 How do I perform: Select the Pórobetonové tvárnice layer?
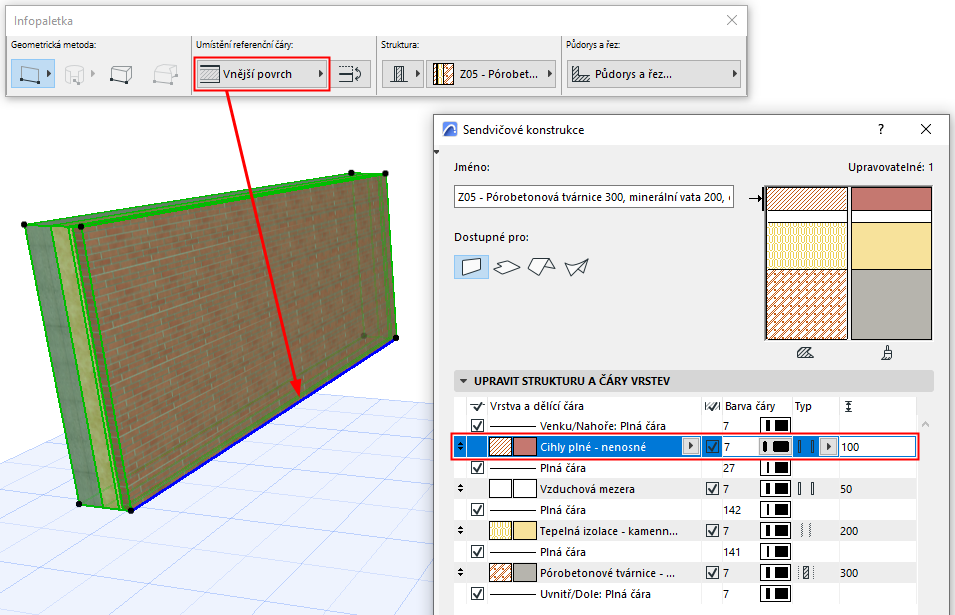(685, 572)
